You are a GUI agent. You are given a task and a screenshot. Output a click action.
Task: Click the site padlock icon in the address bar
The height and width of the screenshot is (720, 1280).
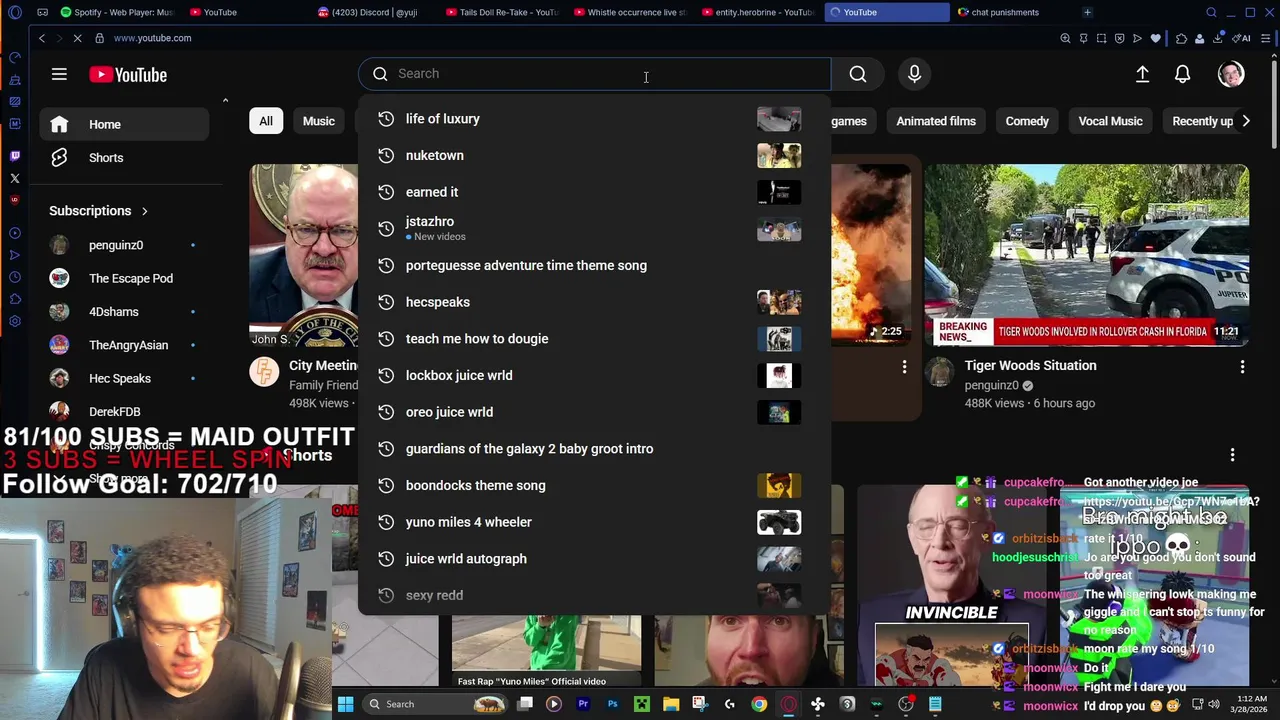point(99,38)
